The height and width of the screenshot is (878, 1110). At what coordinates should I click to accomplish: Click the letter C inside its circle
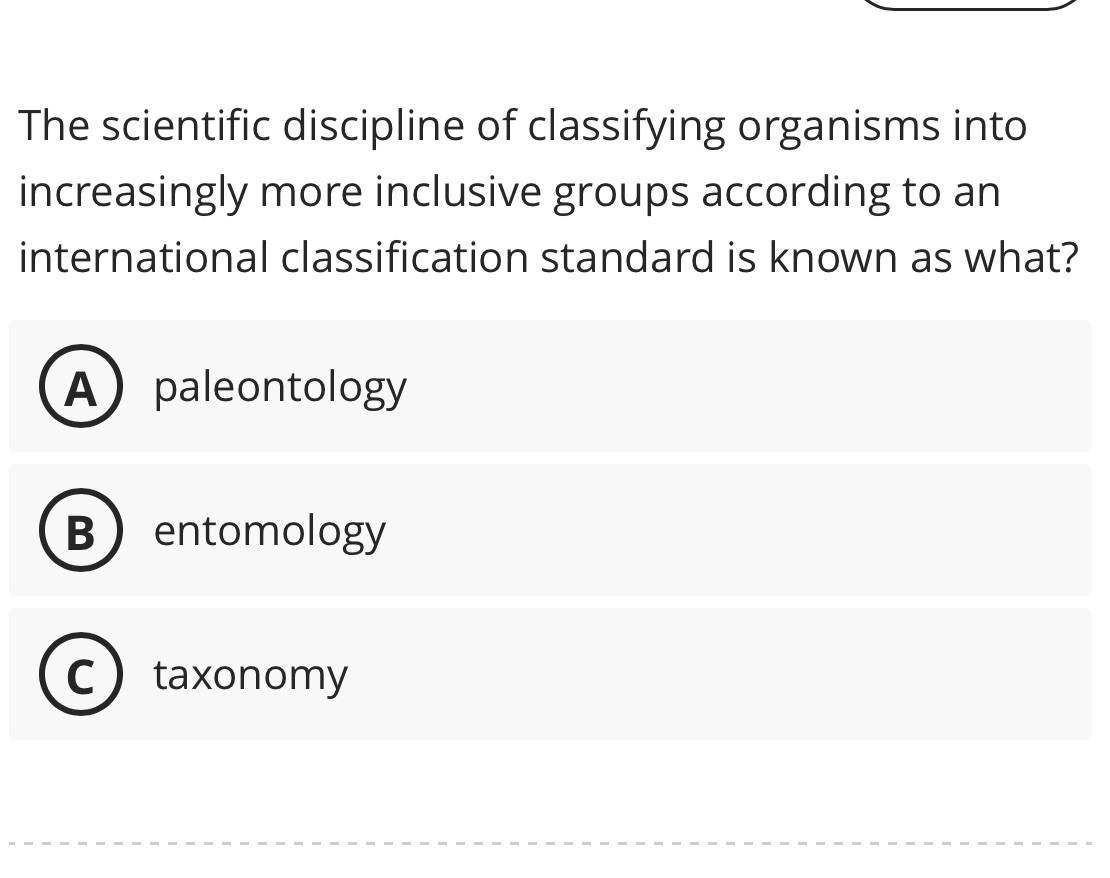tap(81, 674)
